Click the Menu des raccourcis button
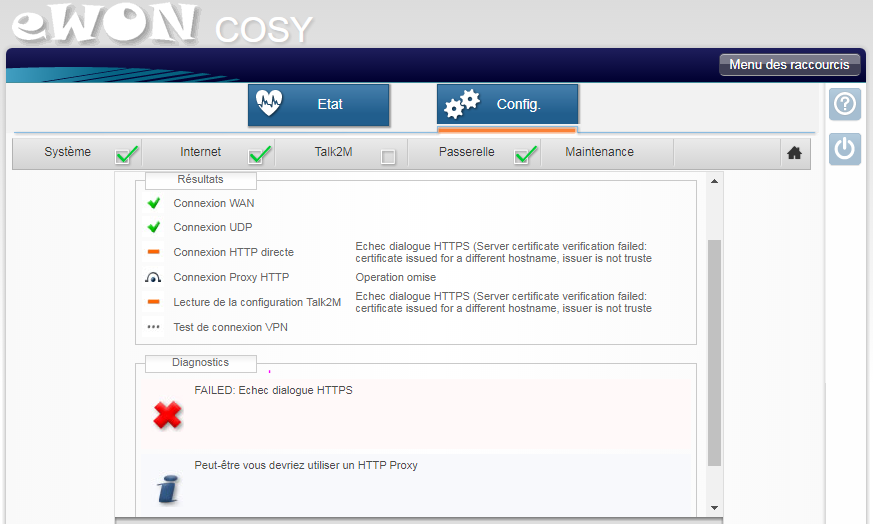 (x=789, y=65)
